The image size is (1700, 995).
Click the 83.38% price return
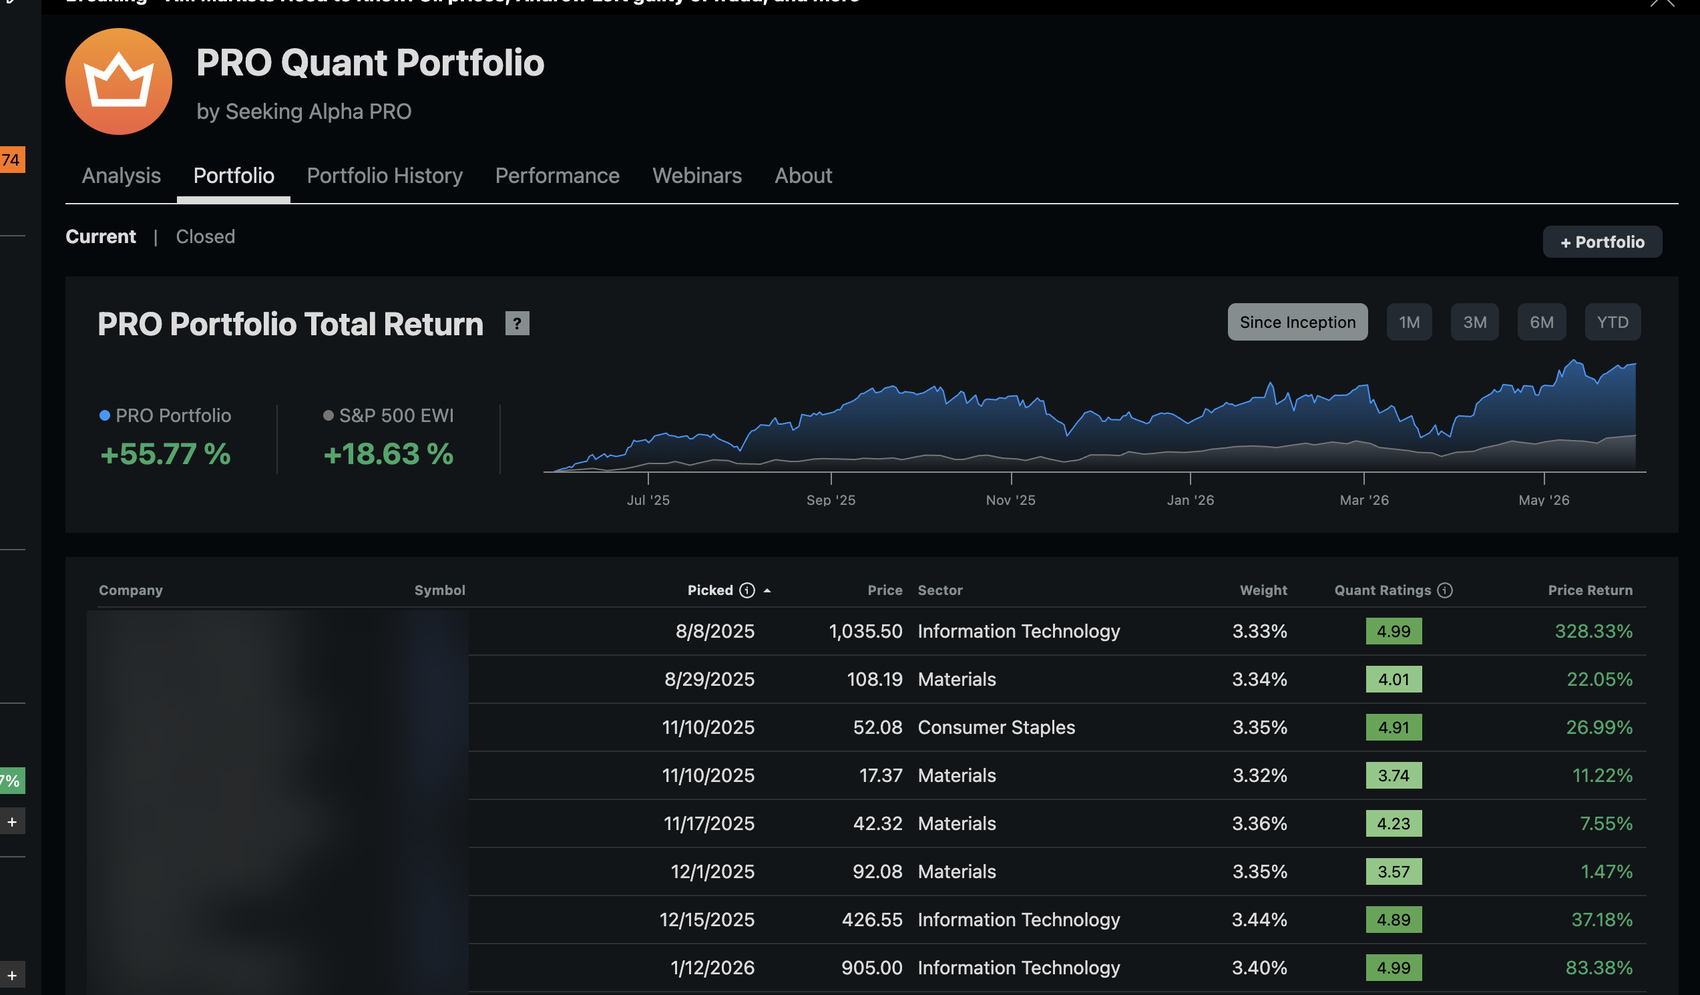coord(1599,967)
